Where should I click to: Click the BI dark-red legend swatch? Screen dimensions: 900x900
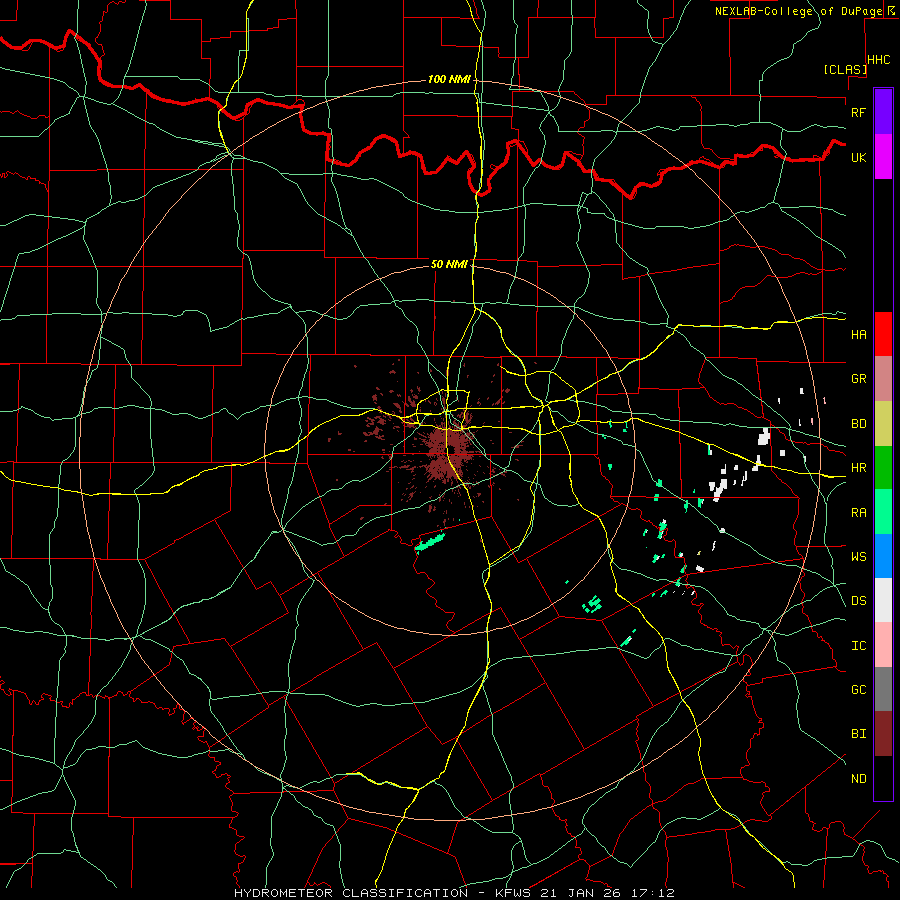pyautogui.click(x=883, y=734)
